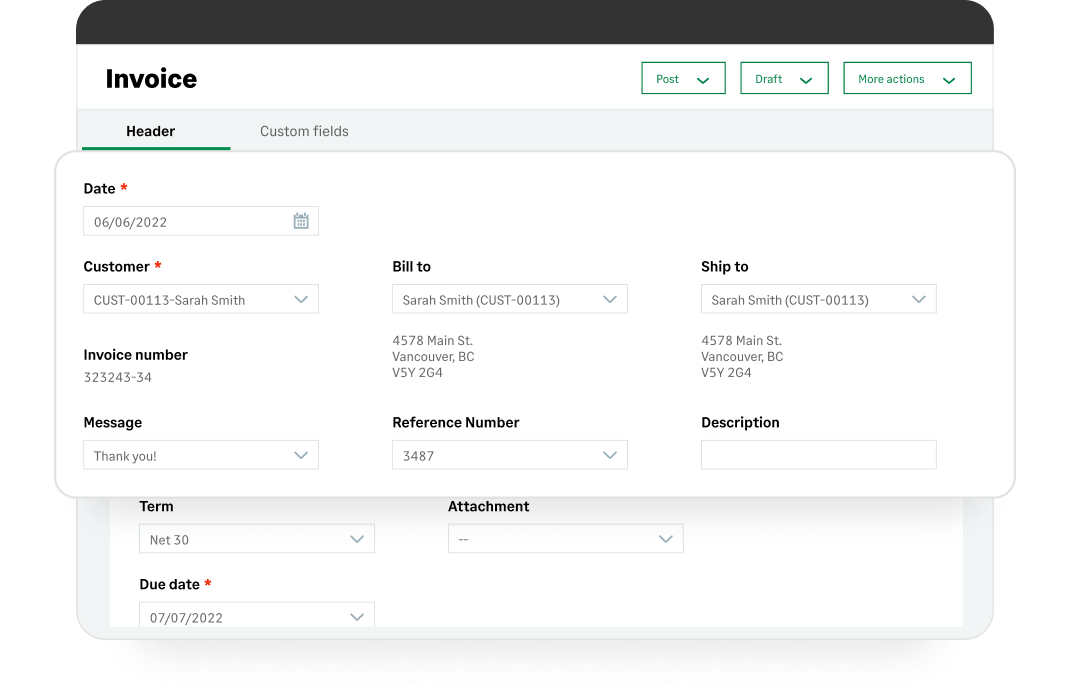Click the Post button to post invoice
This screenshot has width=1068, height=700.
click(672, 77)
